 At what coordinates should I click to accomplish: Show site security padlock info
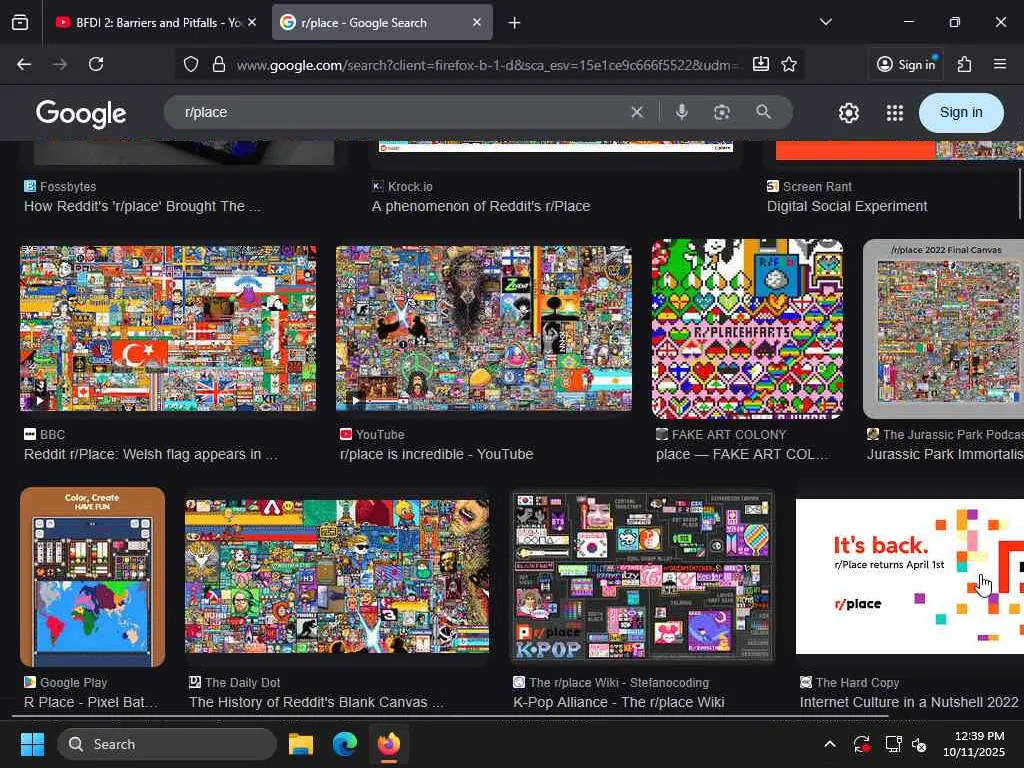click(x=219, y=65)
